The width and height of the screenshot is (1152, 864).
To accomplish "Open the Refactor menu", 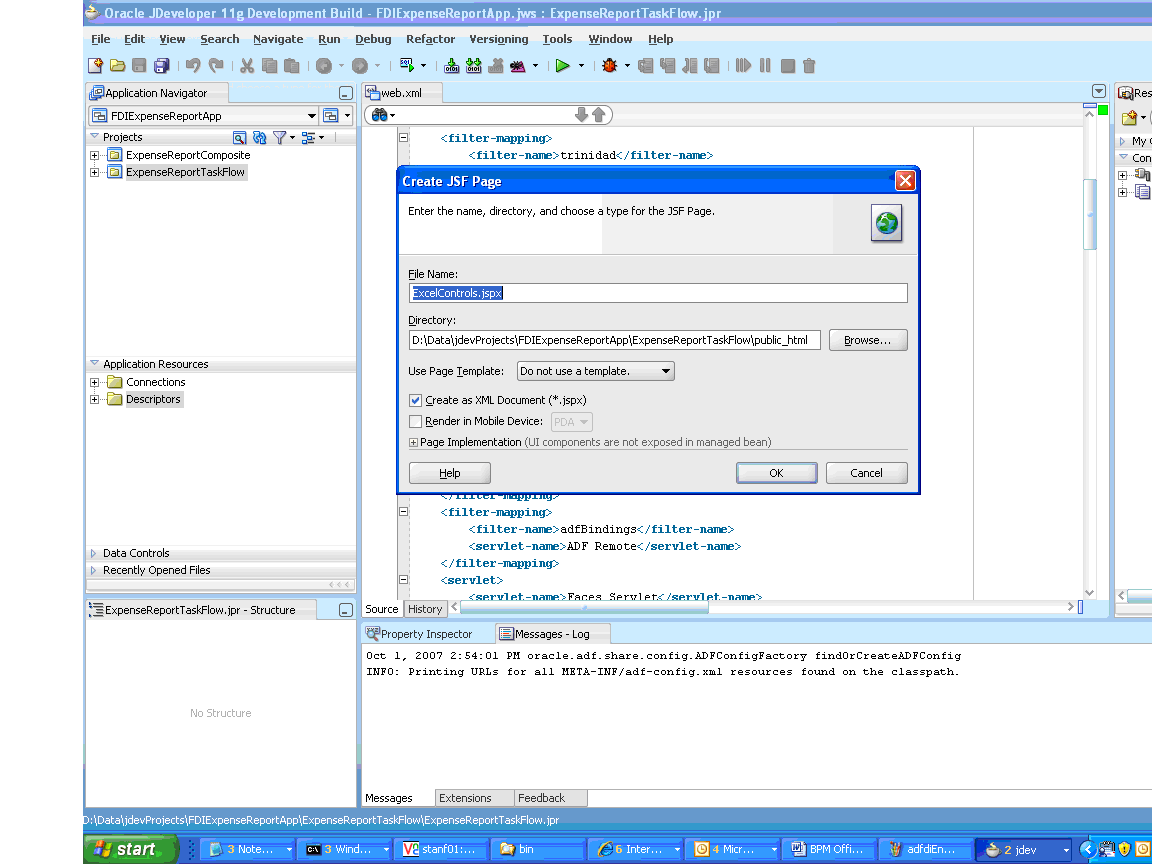I will [x=431, y=39].
